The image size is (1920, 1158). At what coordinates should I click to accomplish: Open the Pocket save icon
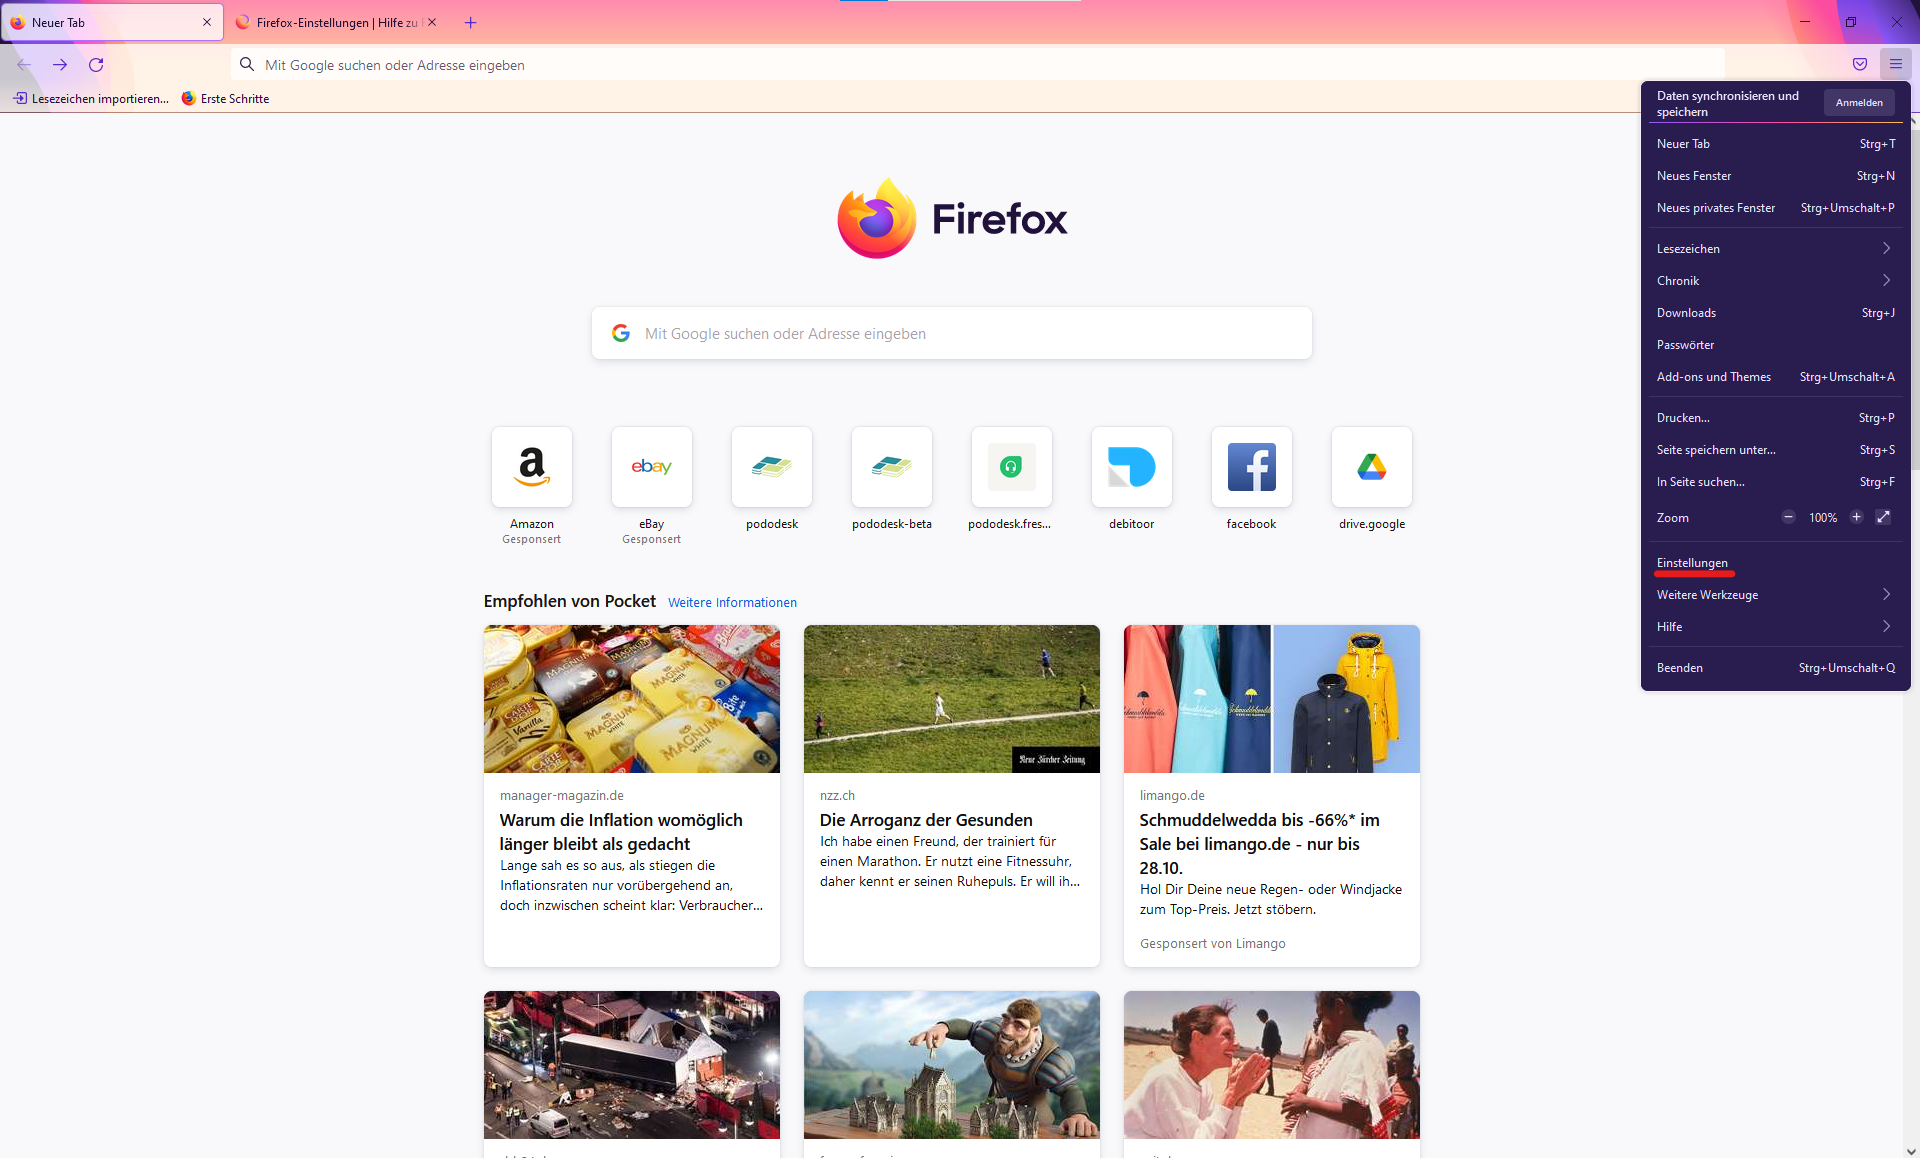tap(1860, 65)
